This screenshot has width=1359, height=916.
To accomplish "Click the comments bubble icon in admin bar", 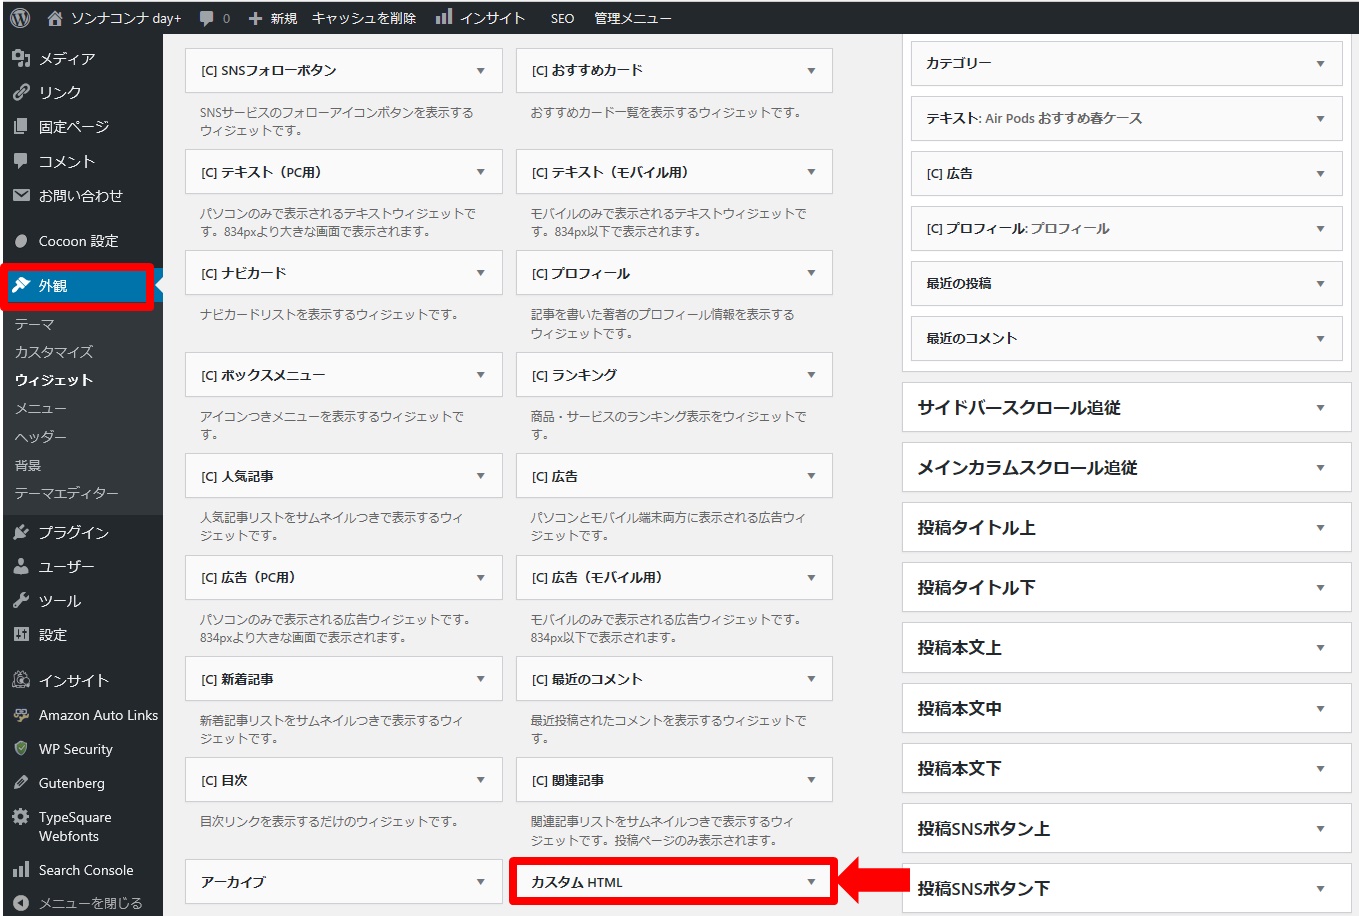I will click(x=207, y=18).
